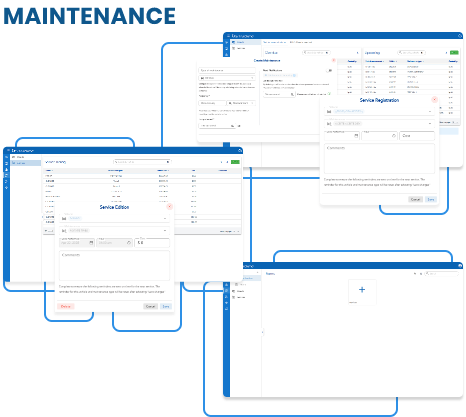Click Comments box in Service Registration dialog
The height and width of the screenshot is (417, 466).
point(379,158)
